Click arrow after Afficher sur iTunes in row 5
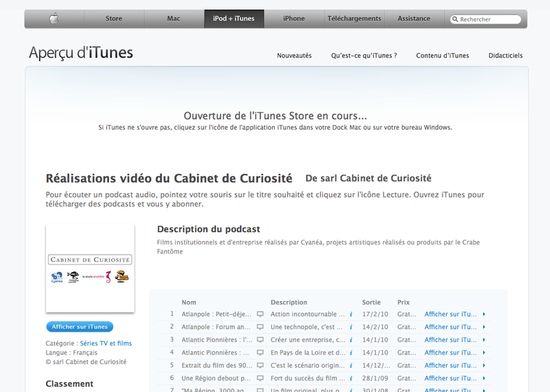Viewport: 550px width, 392px height. point(484,365)
